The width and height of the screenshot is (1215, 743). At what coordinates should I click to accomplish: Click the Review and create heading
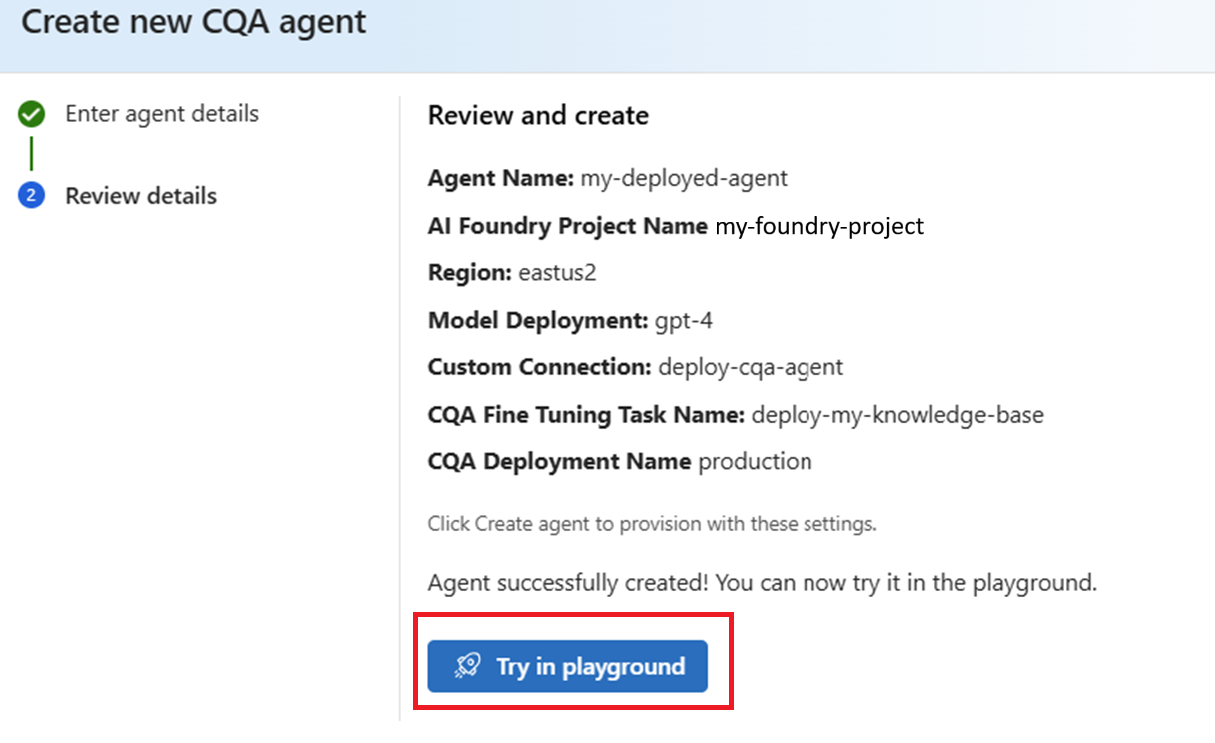tap(538, 116)
